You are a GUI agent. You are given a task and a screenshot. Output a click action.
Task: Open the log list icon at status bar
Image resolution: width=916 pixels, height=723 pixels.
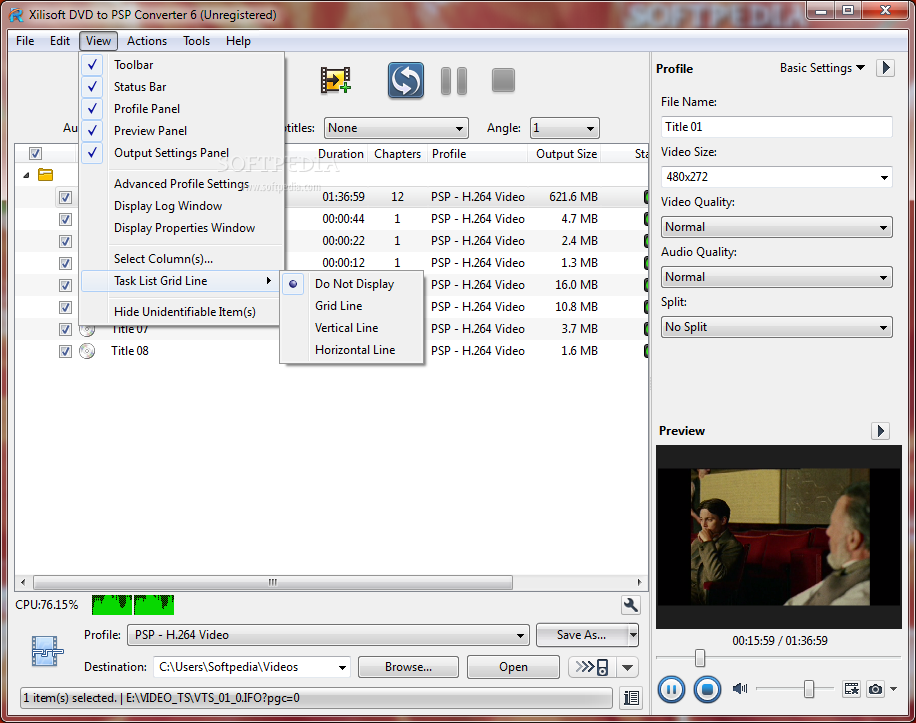pyautogui.click(x=631, y=698)
